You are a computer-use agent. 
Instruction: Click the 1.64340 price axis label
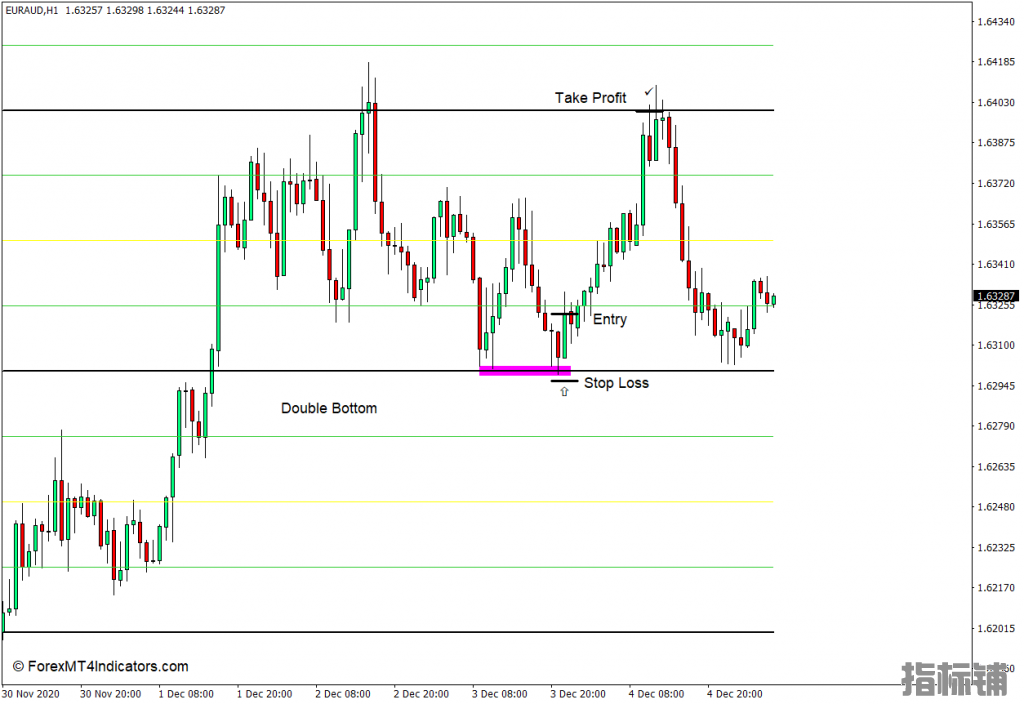click(996, 21)
